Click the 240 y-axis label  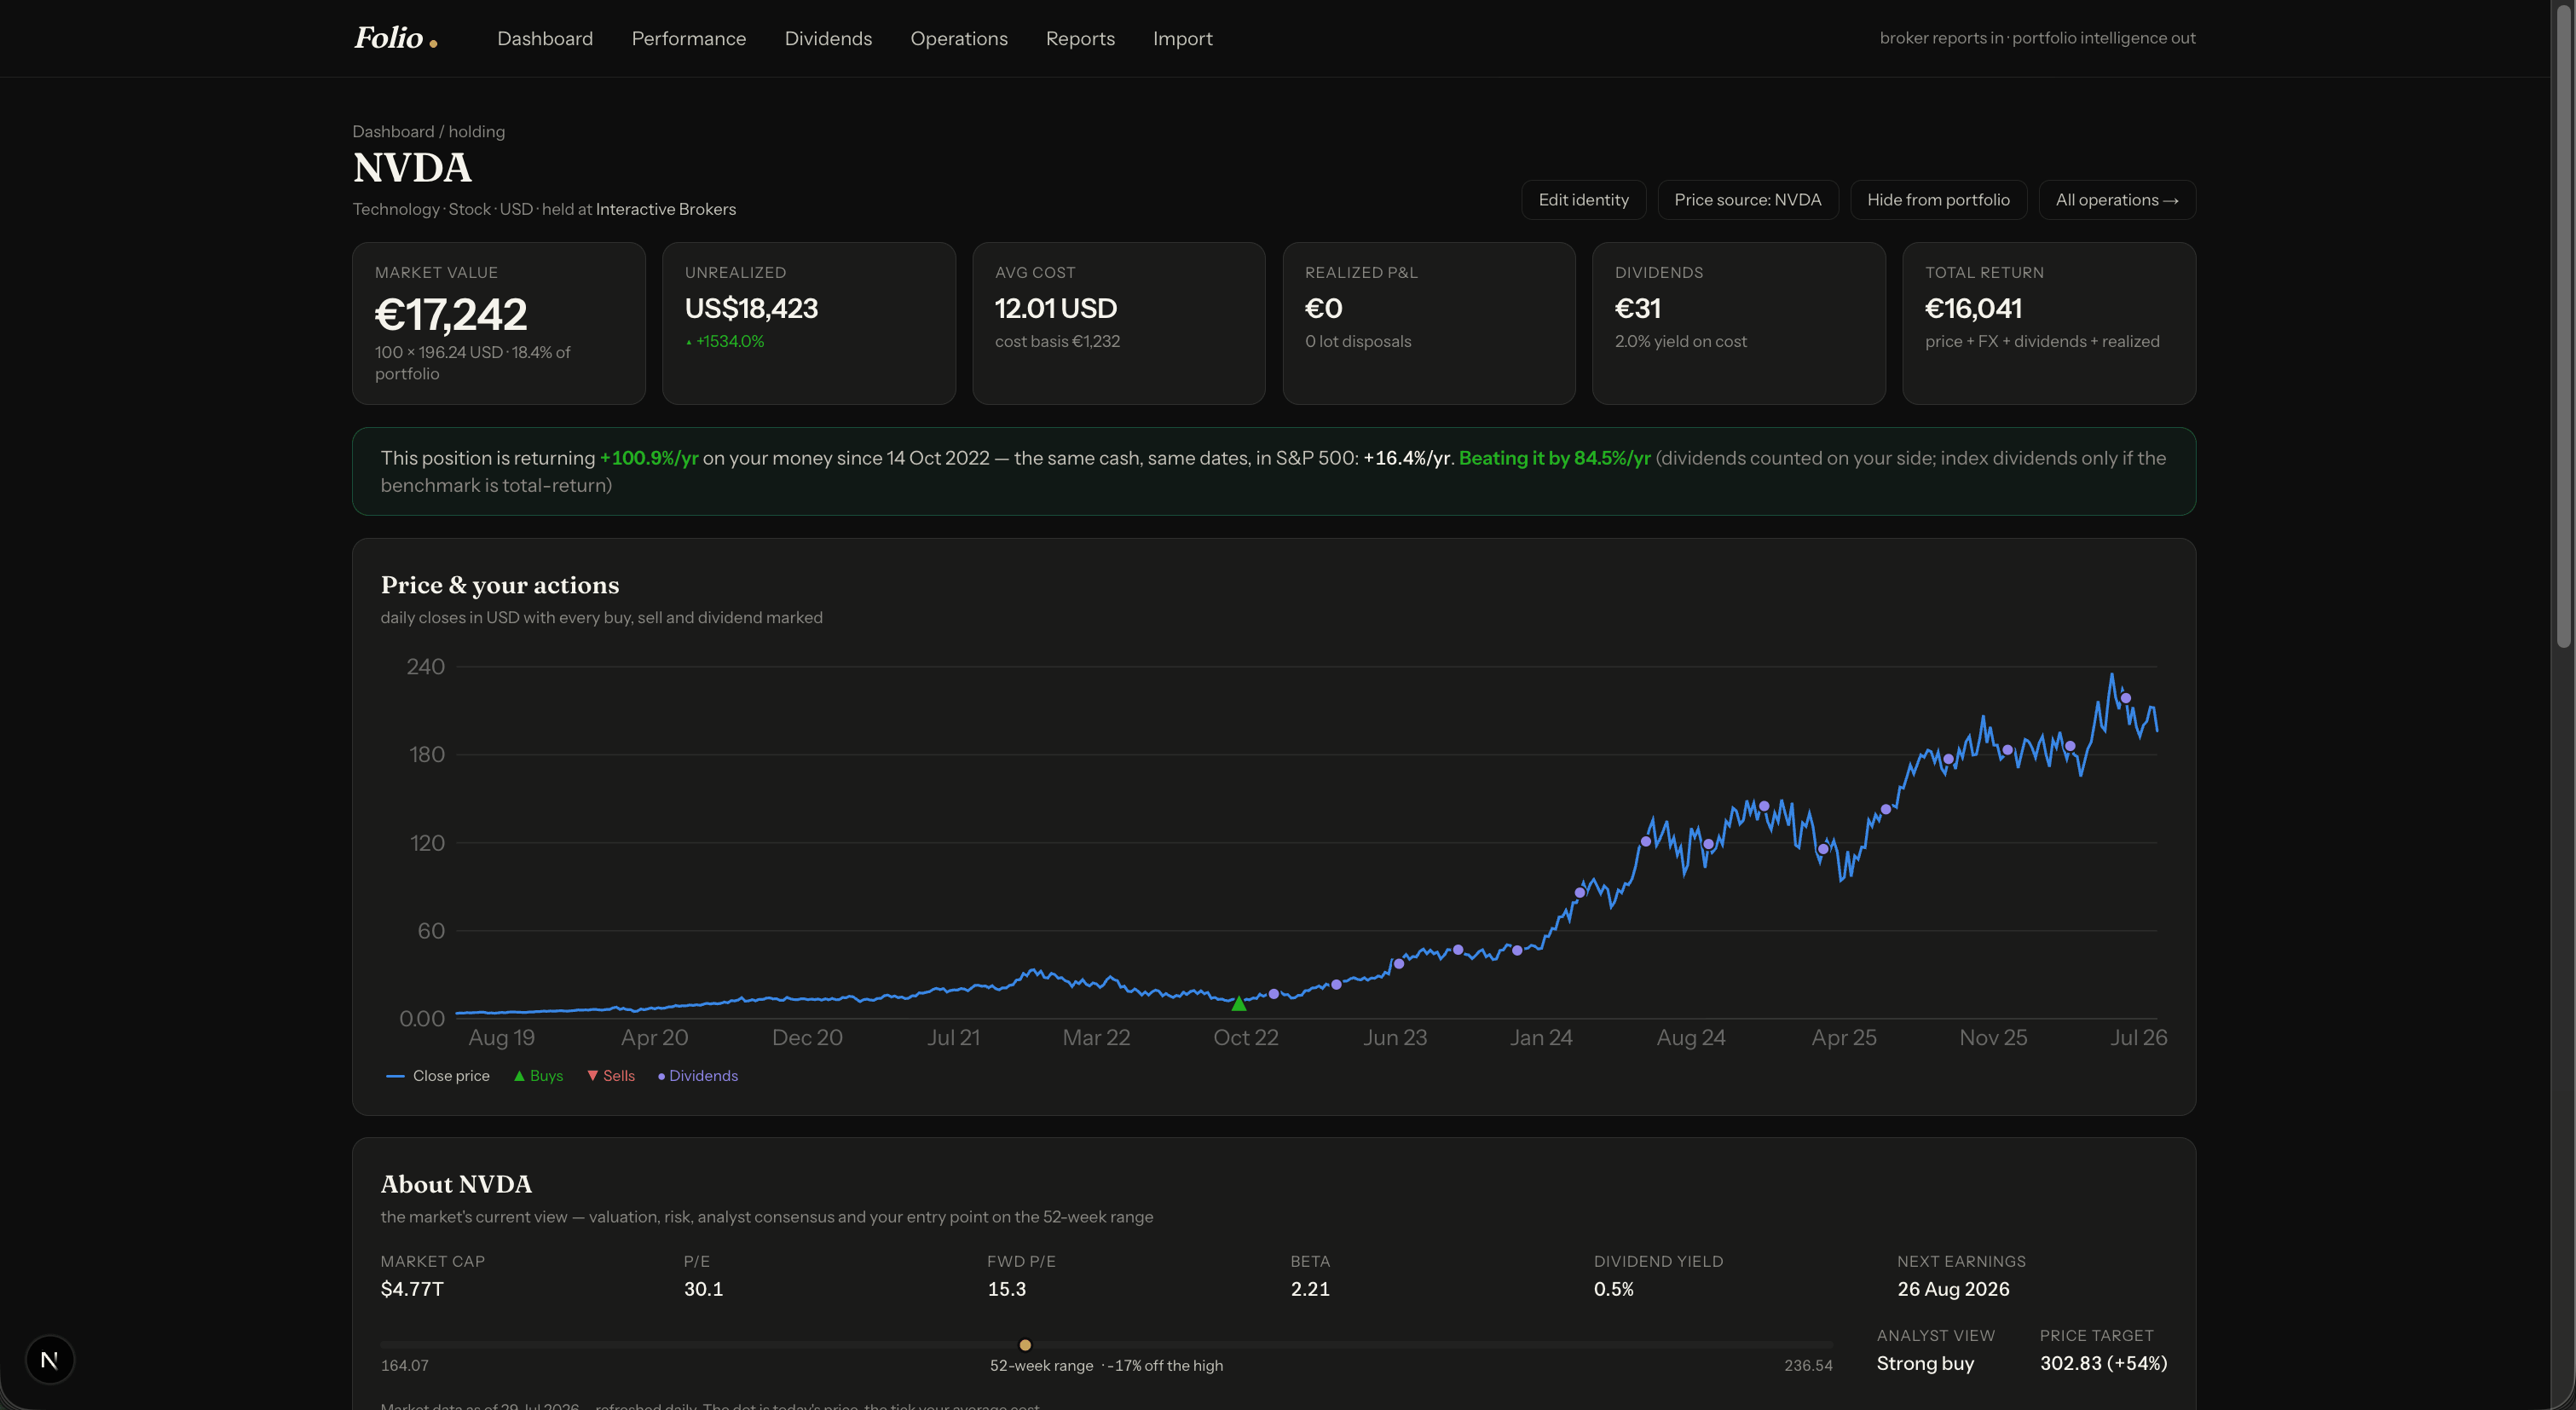click(x=425, y=667)
